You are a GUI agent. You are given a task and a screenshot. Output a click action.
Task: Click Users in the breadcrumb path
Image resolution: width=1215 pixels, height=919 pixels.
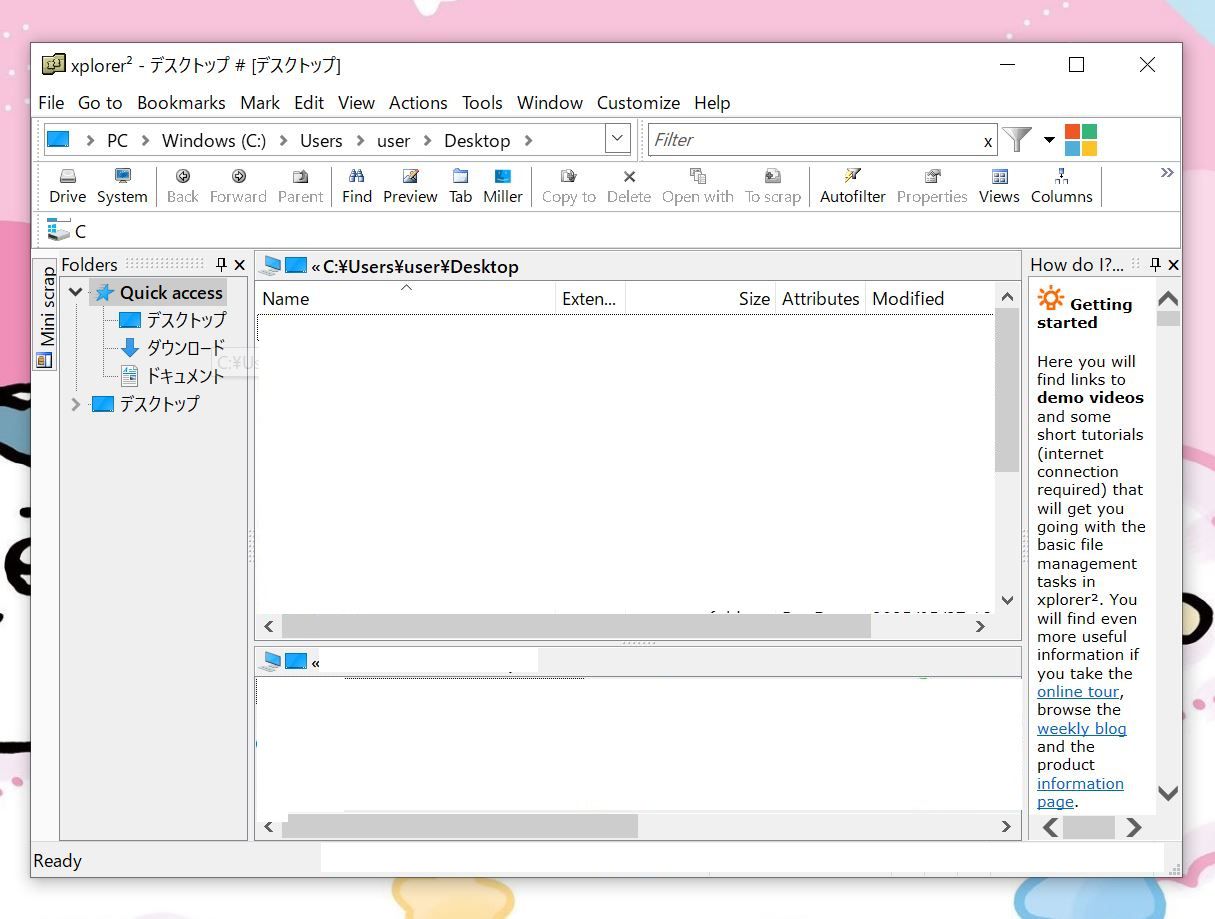pos(321,141)
